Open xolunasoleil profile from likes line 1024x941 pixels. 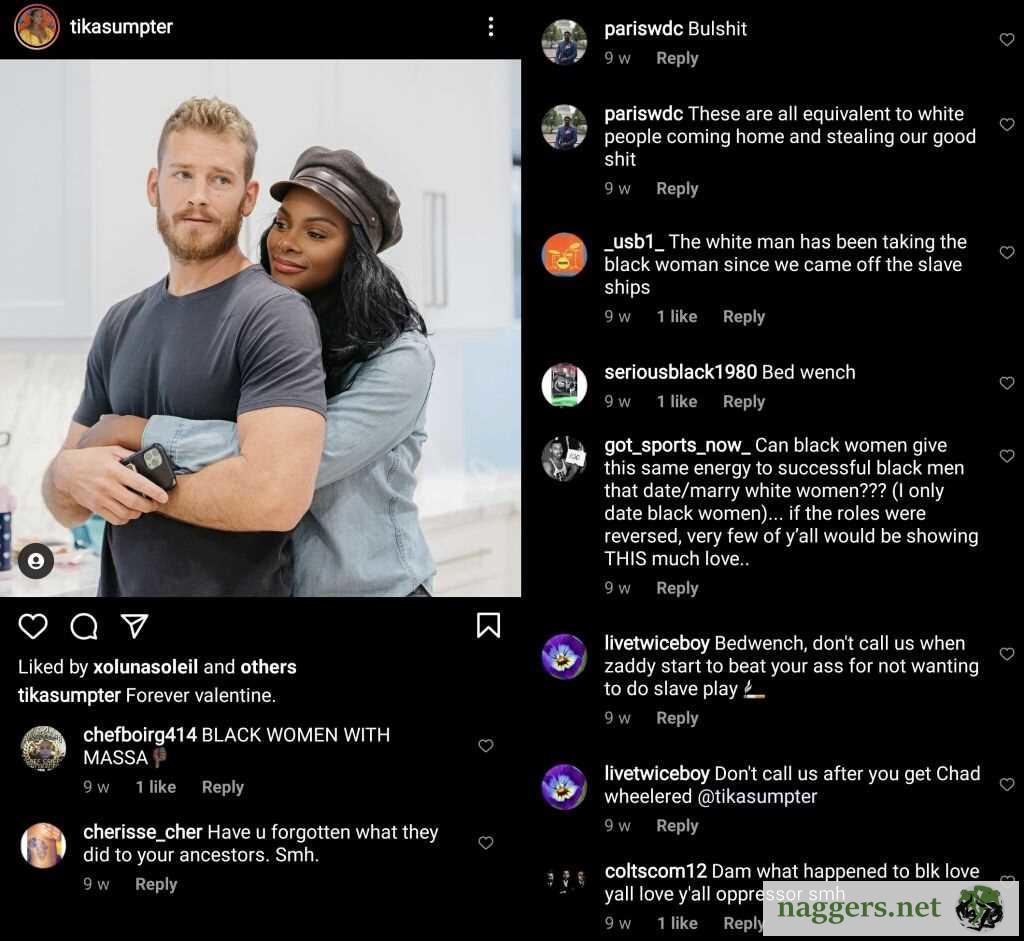click(x=146, y=667)
